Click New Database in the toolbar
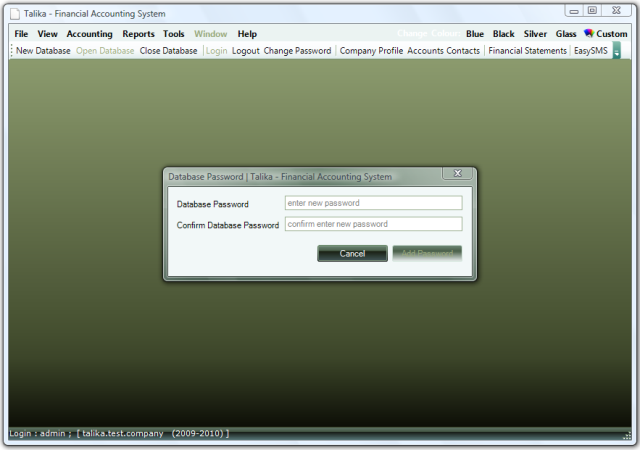640x450 pixels. [43, 51]
